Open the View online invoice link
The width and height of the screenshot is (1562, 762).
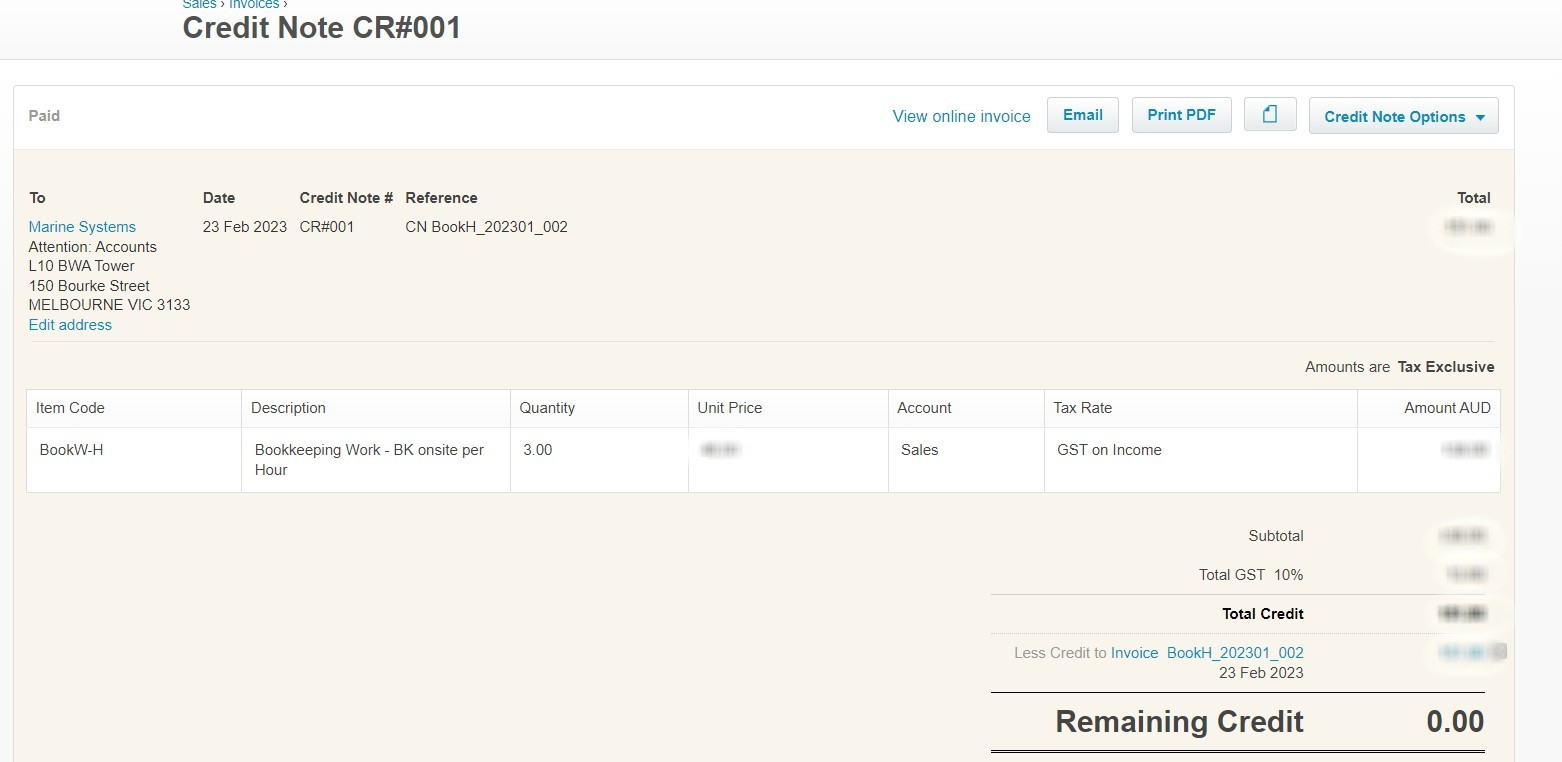[961, 116]
